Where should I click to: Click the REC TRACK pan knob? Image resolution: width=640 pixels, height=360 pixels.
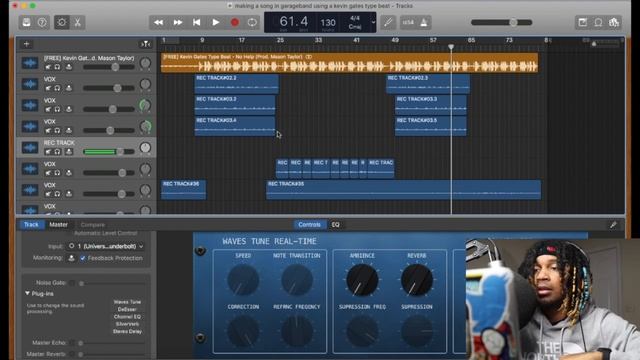[145, 148]
